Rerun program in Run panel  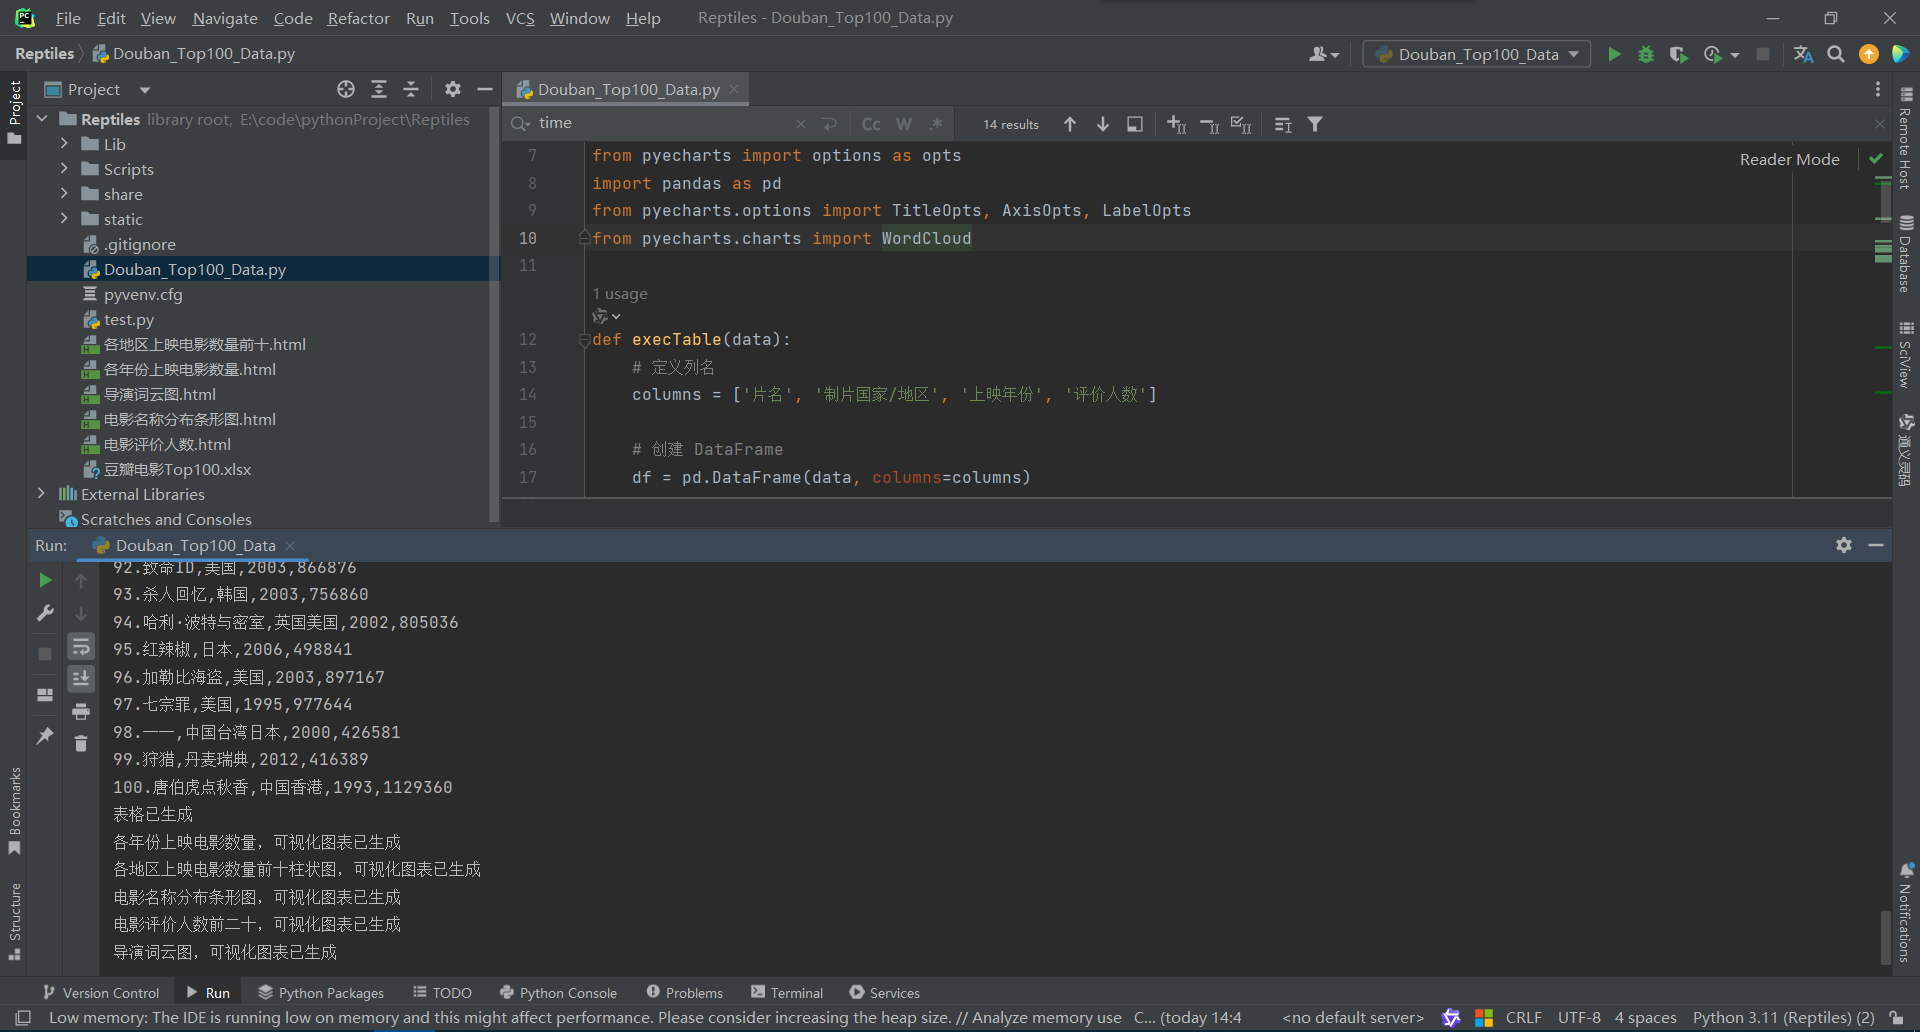(x=45, y=580)
